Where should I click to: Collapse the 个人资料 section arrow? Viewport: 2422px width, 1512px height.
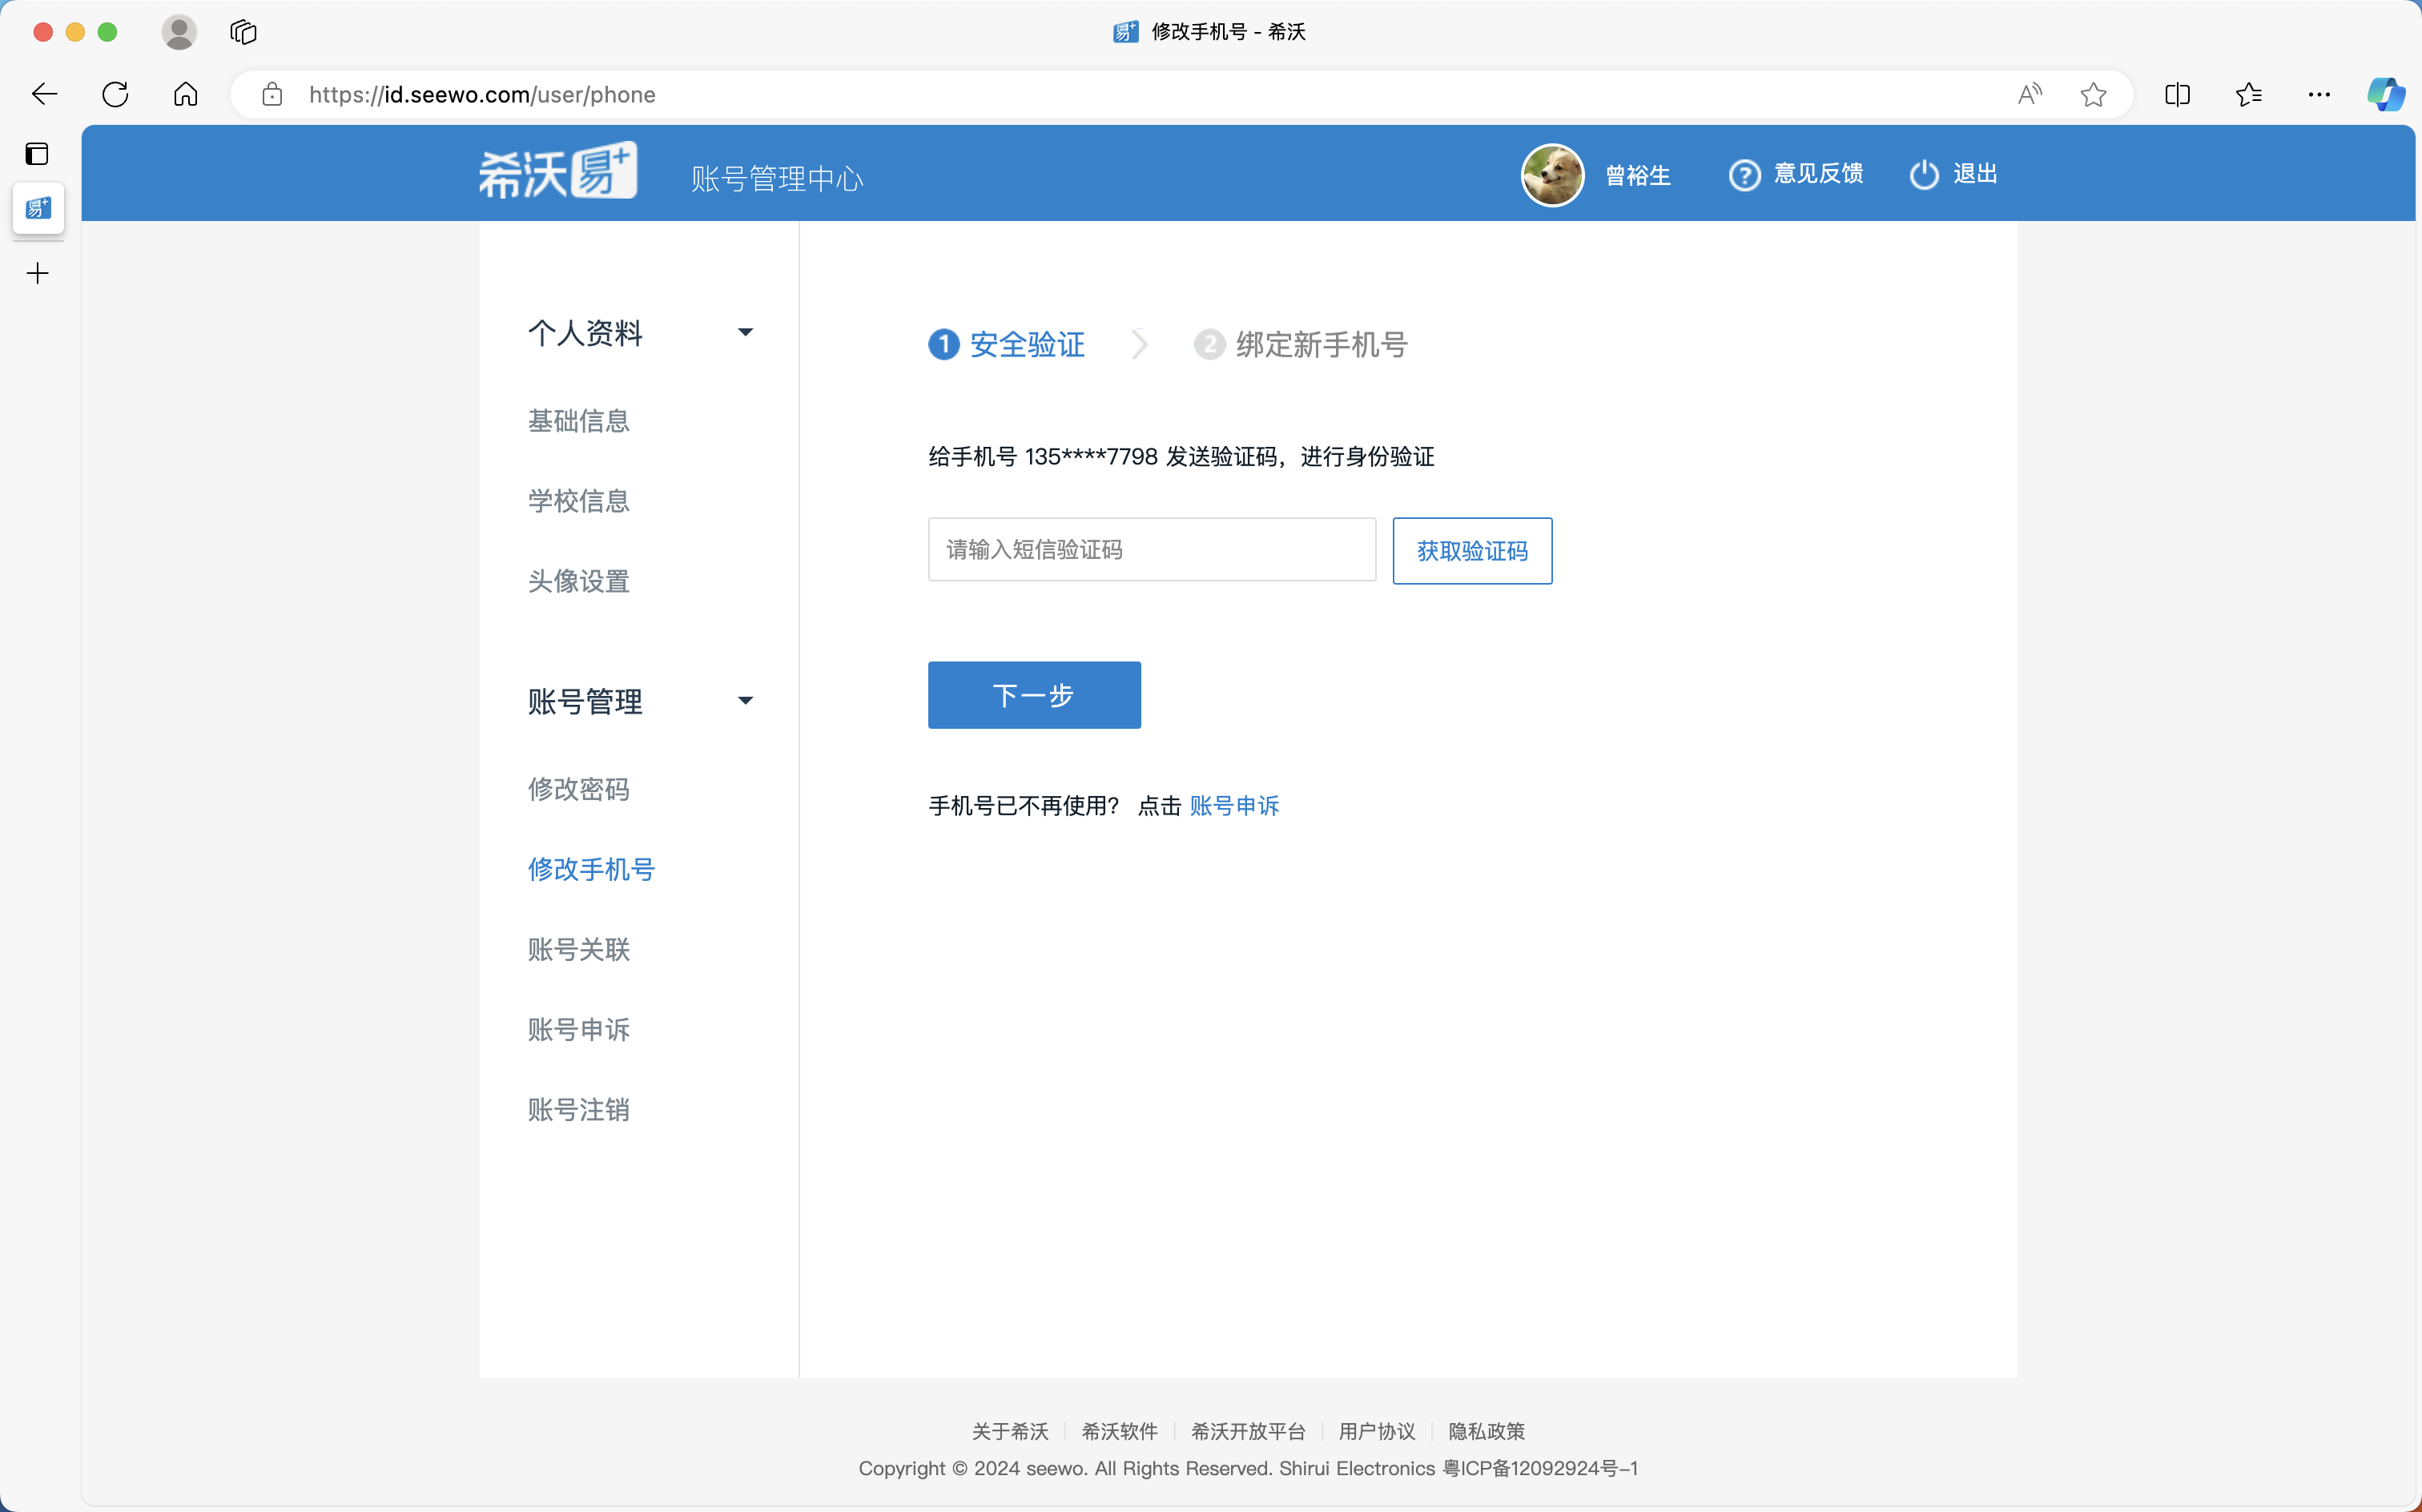(x=745, y=332)
